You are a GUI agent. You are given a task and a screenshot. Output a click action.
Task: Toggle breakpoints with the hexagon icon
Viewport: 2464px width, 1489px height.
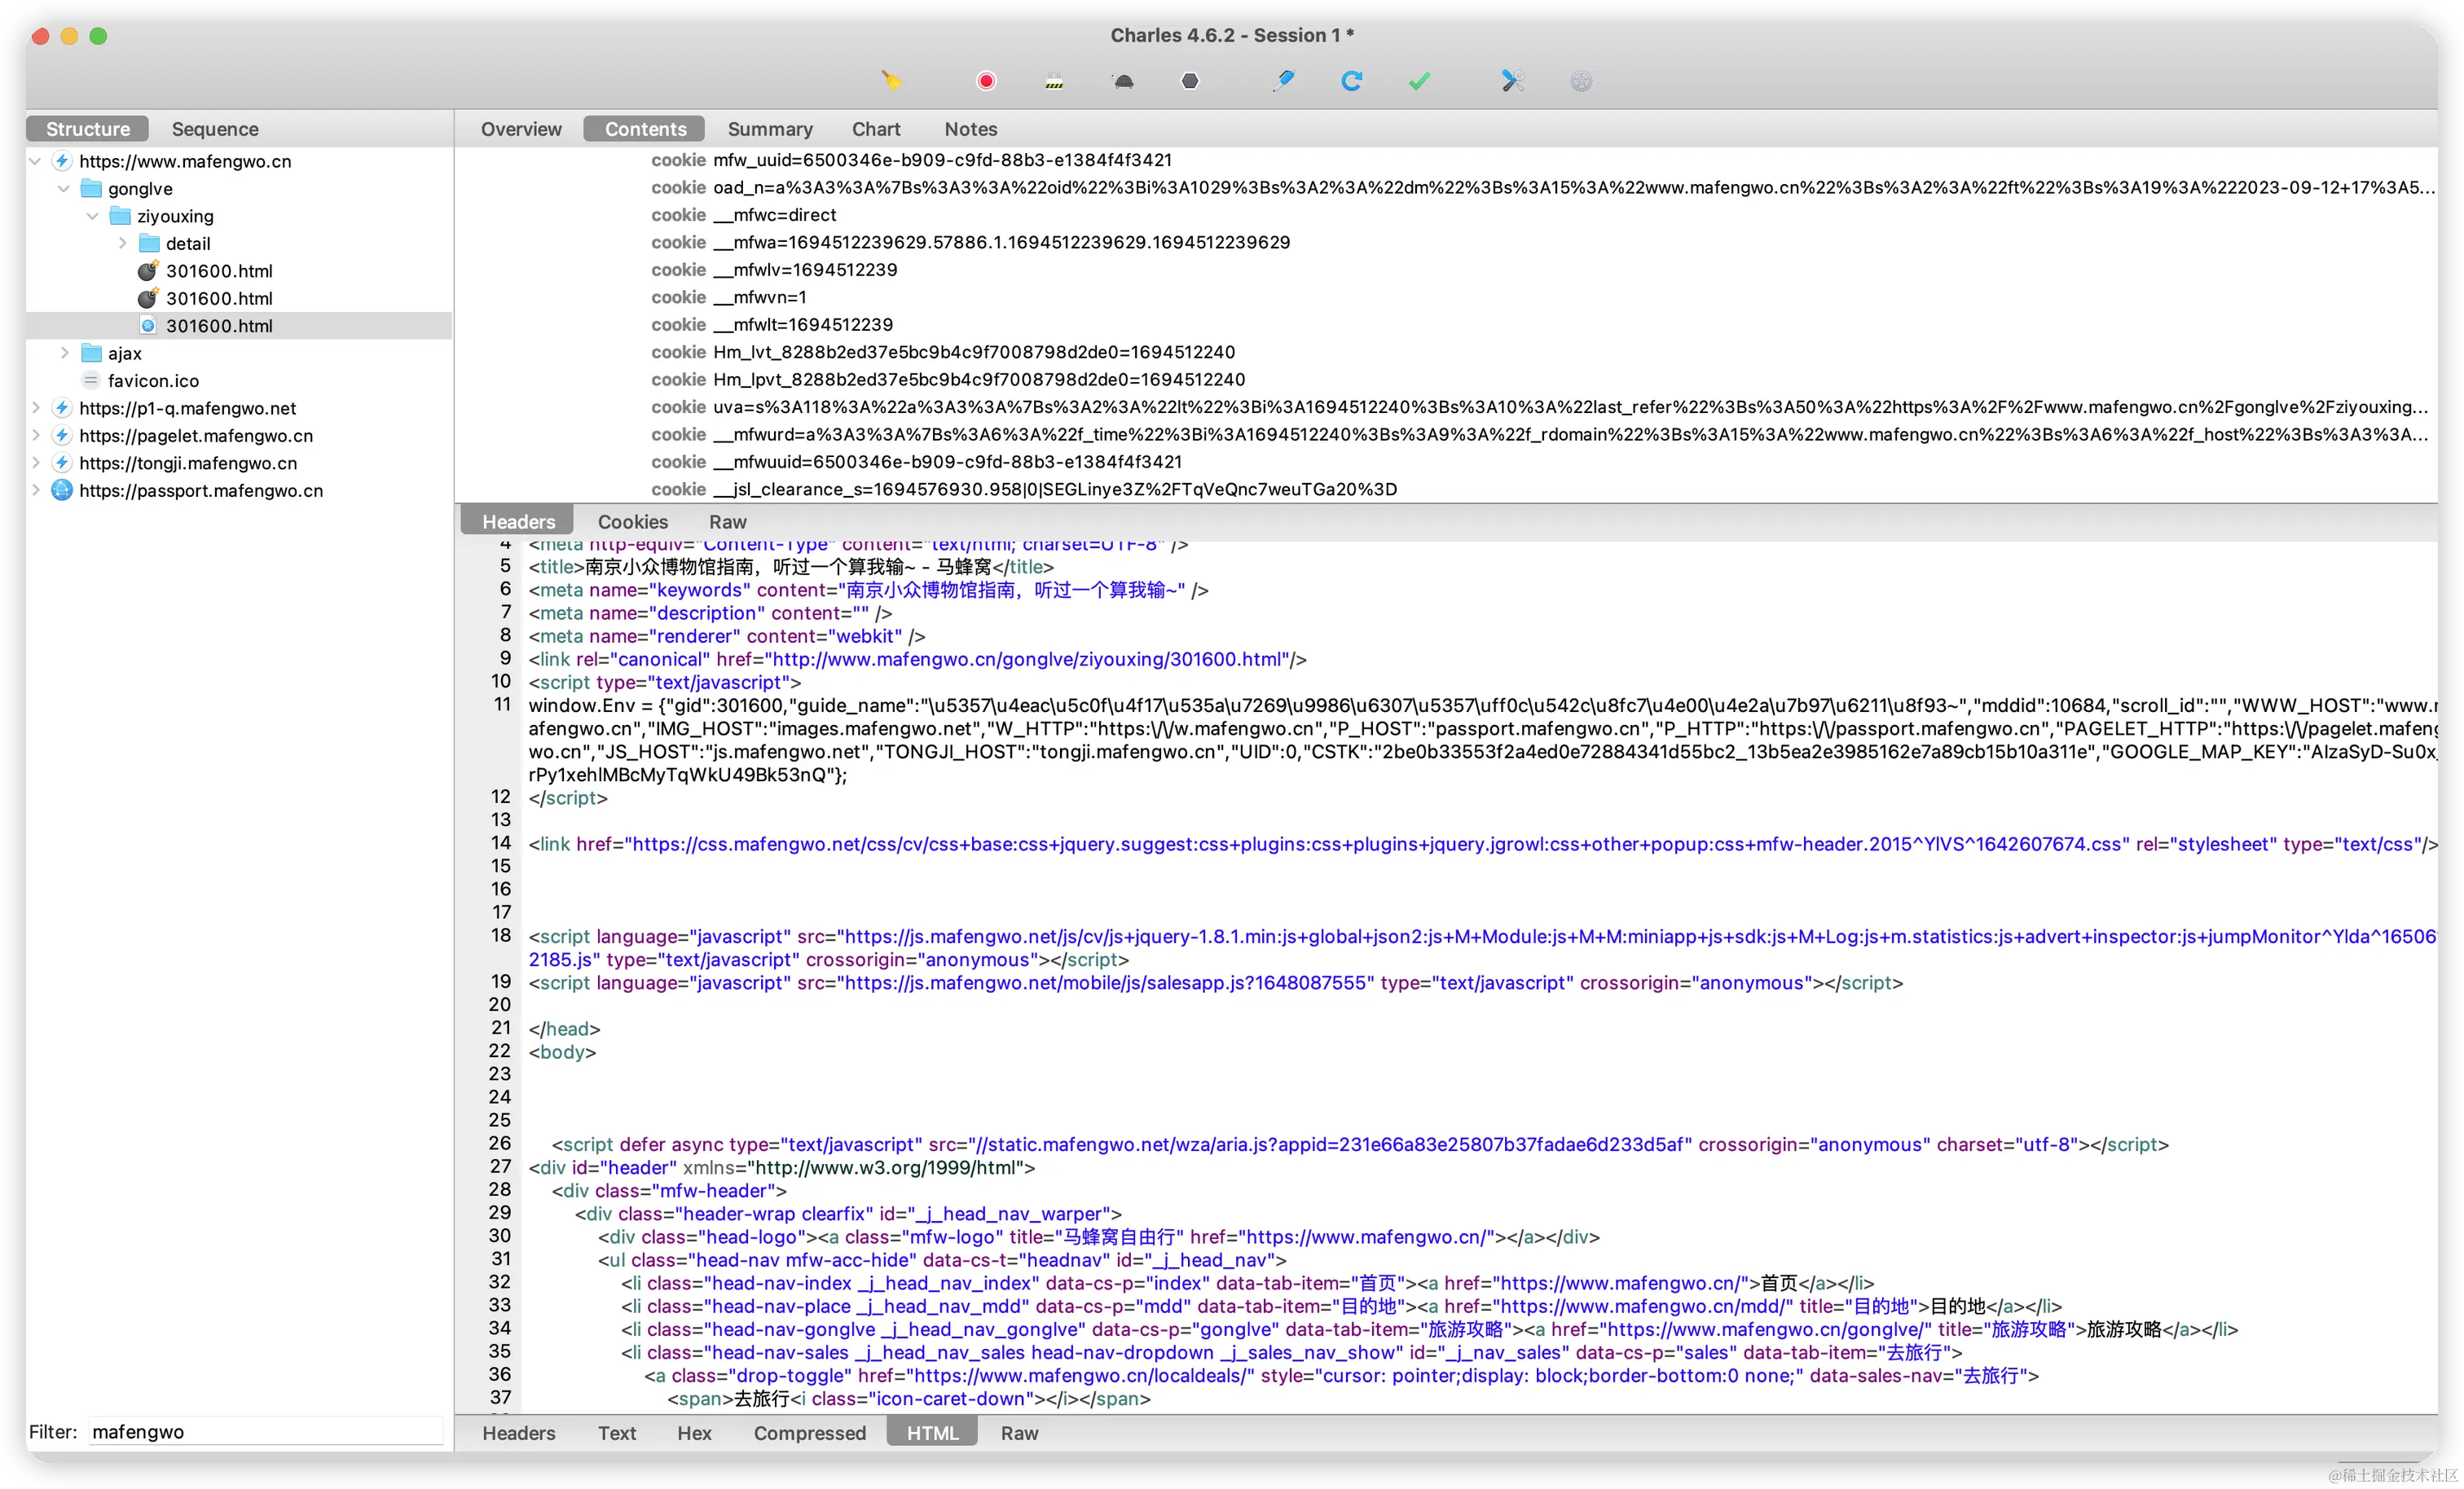click(x=1189, y=81)
